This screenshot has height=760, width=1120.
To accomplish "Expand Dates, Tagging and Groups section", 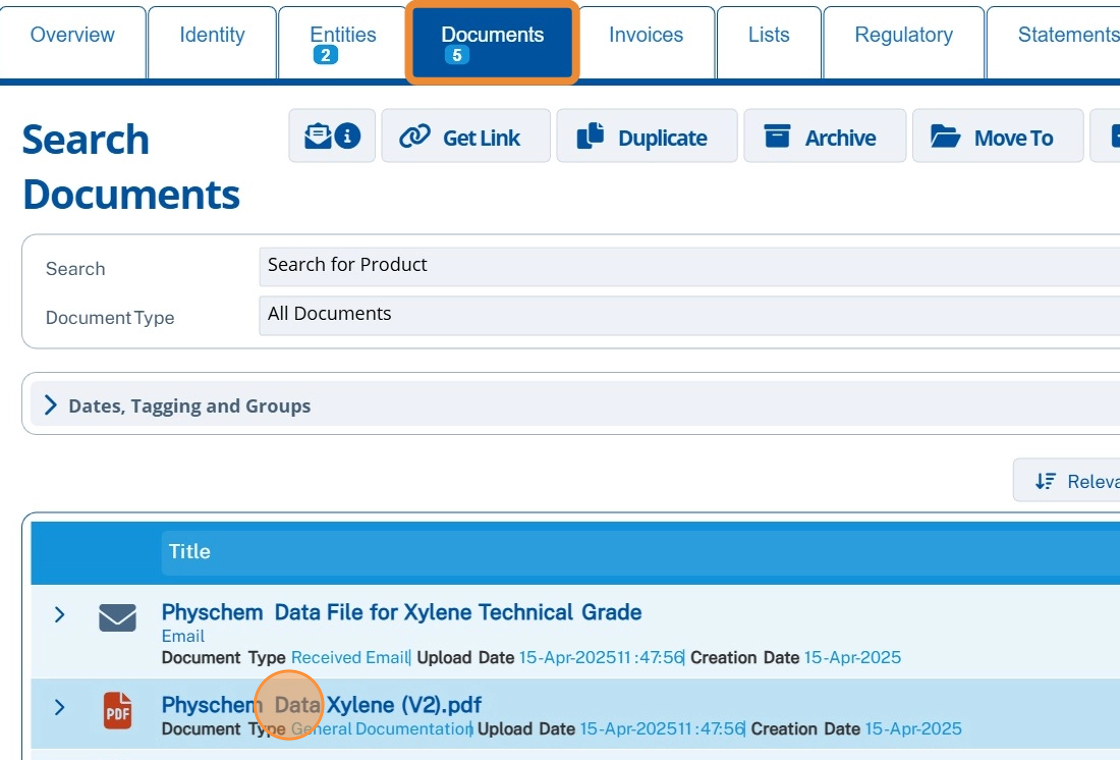I will [52, 405].
